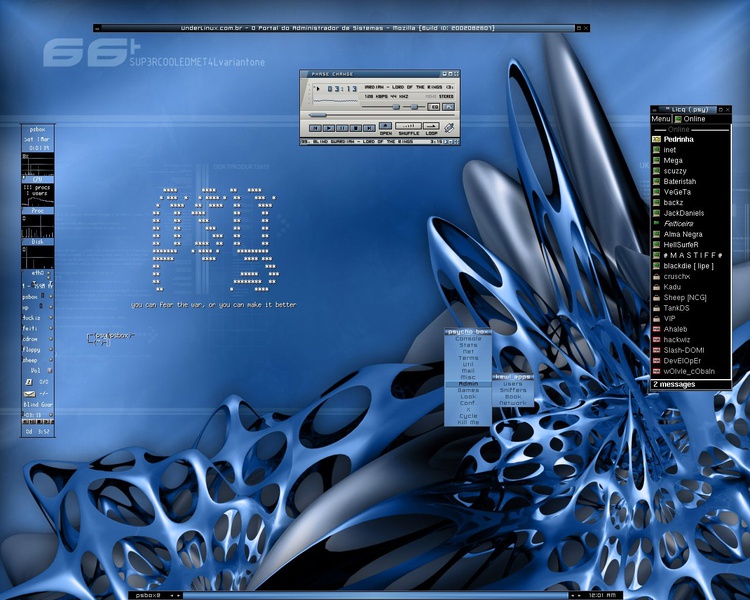Screen dimensions: 750x600
Task: Start playback with the player's Play button
Action: pyautogui.click(x=329, y=128)
